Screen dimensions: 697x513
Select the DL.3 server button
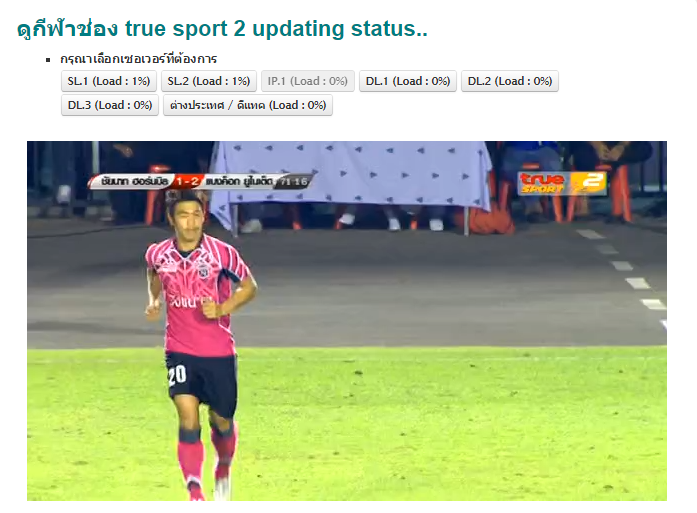tap(110, 105)
